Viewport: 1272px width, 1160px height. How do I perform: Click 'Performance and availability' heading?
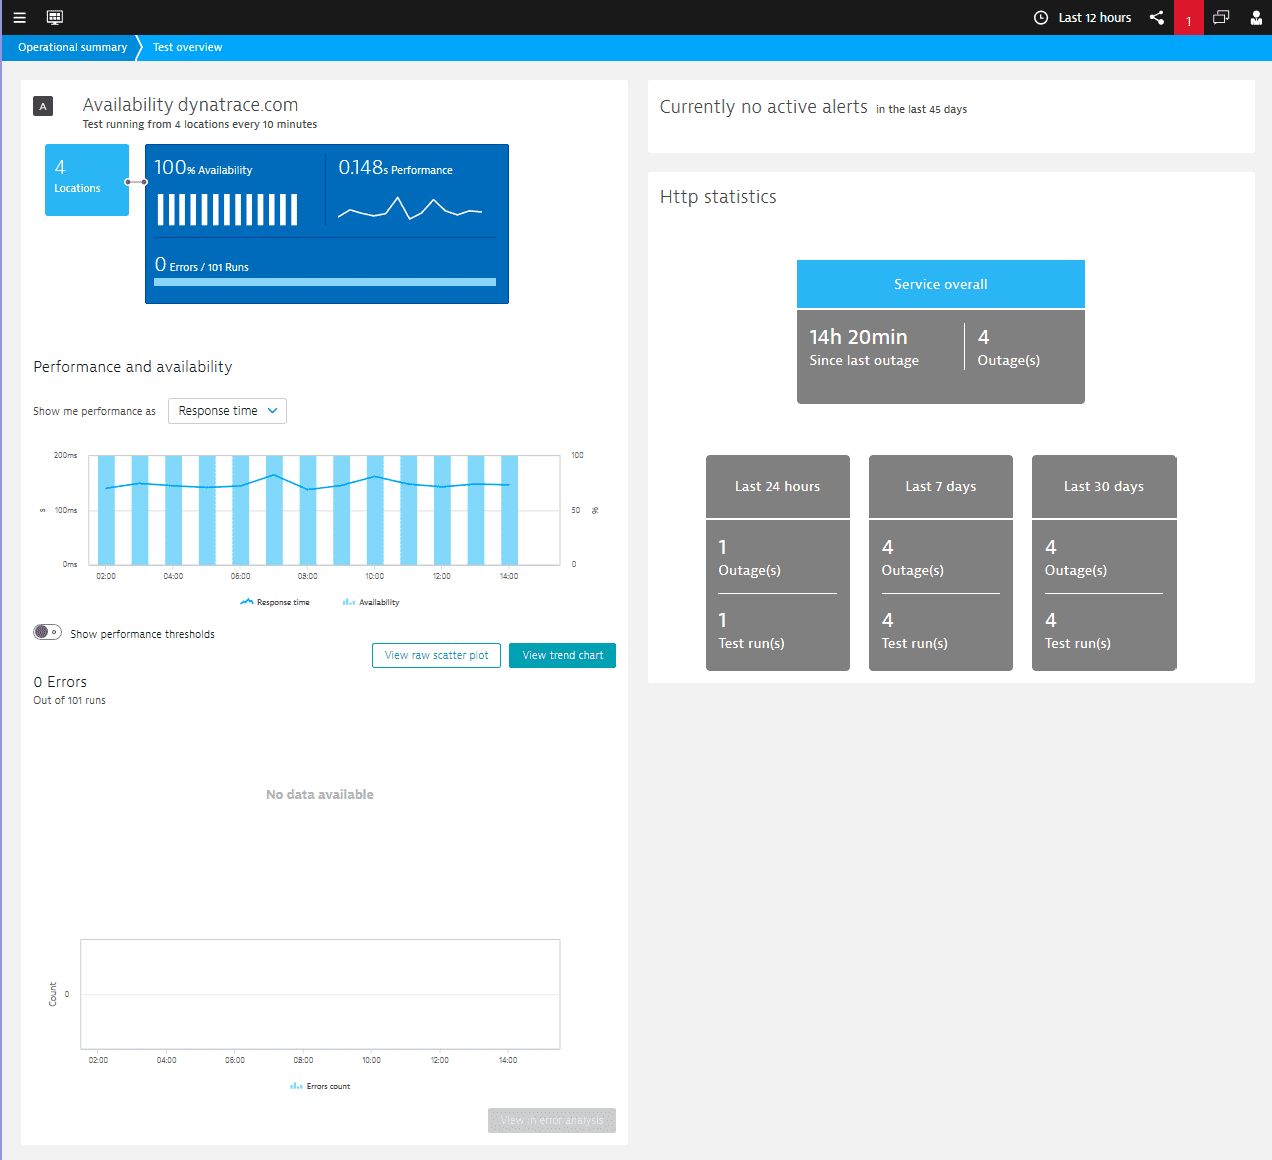pyautogui.click(x=133, y=367)
